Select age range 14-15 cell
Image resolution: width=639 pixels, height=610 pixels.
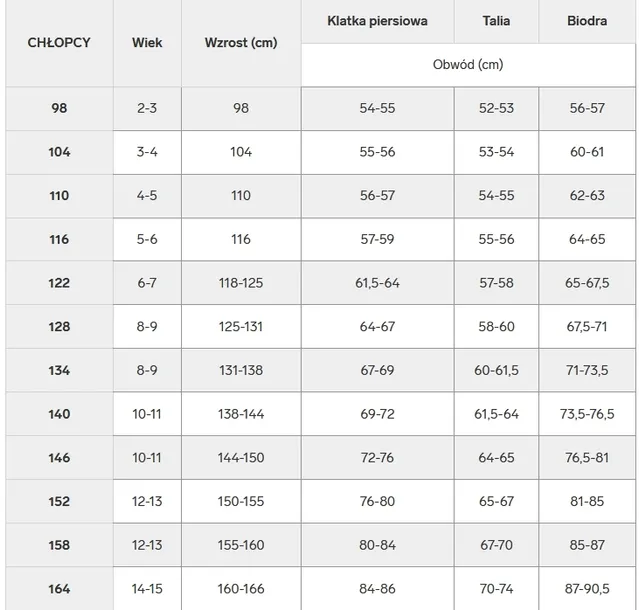[147, 589]
